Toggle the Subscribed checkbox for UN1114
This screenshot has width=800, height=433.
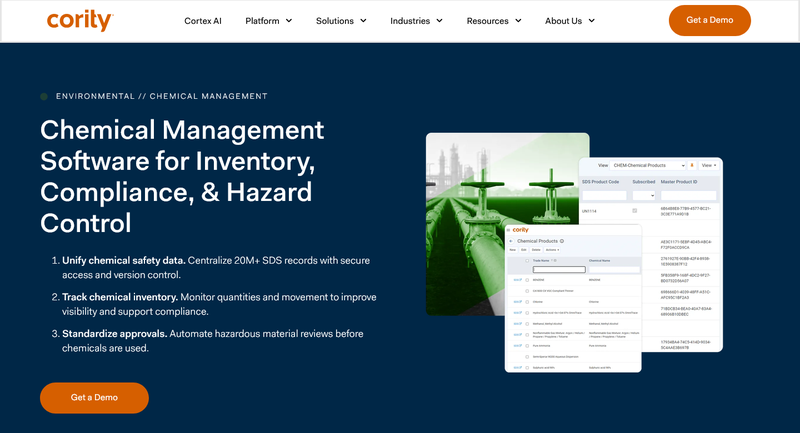[x=635, y=211]
